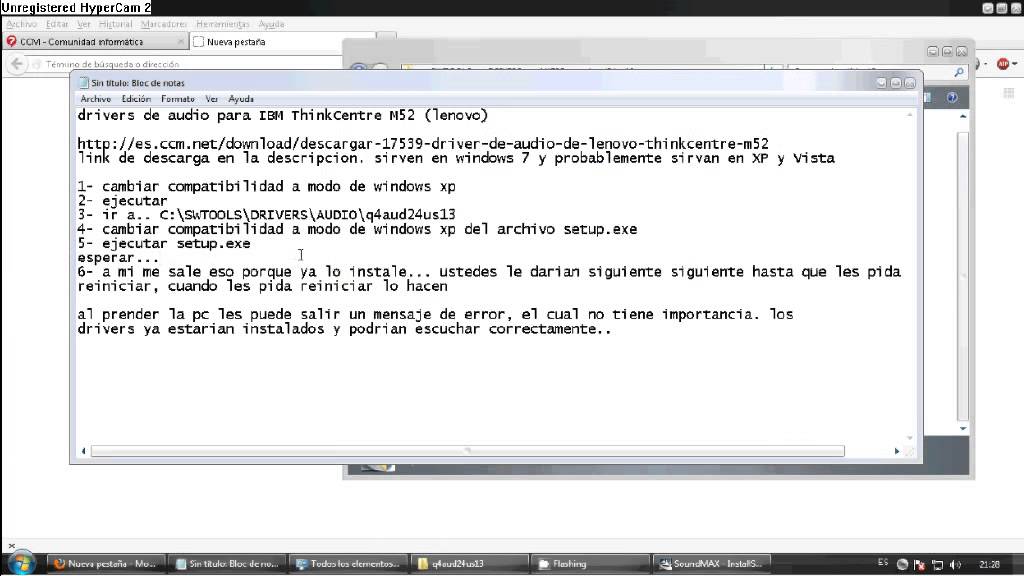This screenshot has width=1024, height=576.
Task: Open Notepad's Archivo menu
Action: 95,99
